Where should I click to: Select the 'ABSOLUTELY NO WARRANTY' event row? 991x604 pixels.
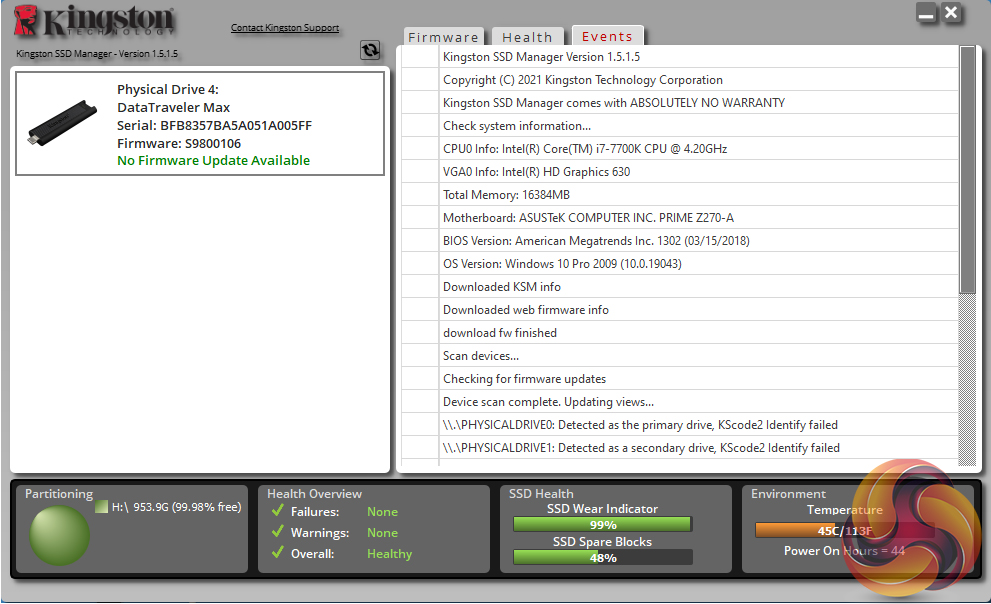point(680,102)
